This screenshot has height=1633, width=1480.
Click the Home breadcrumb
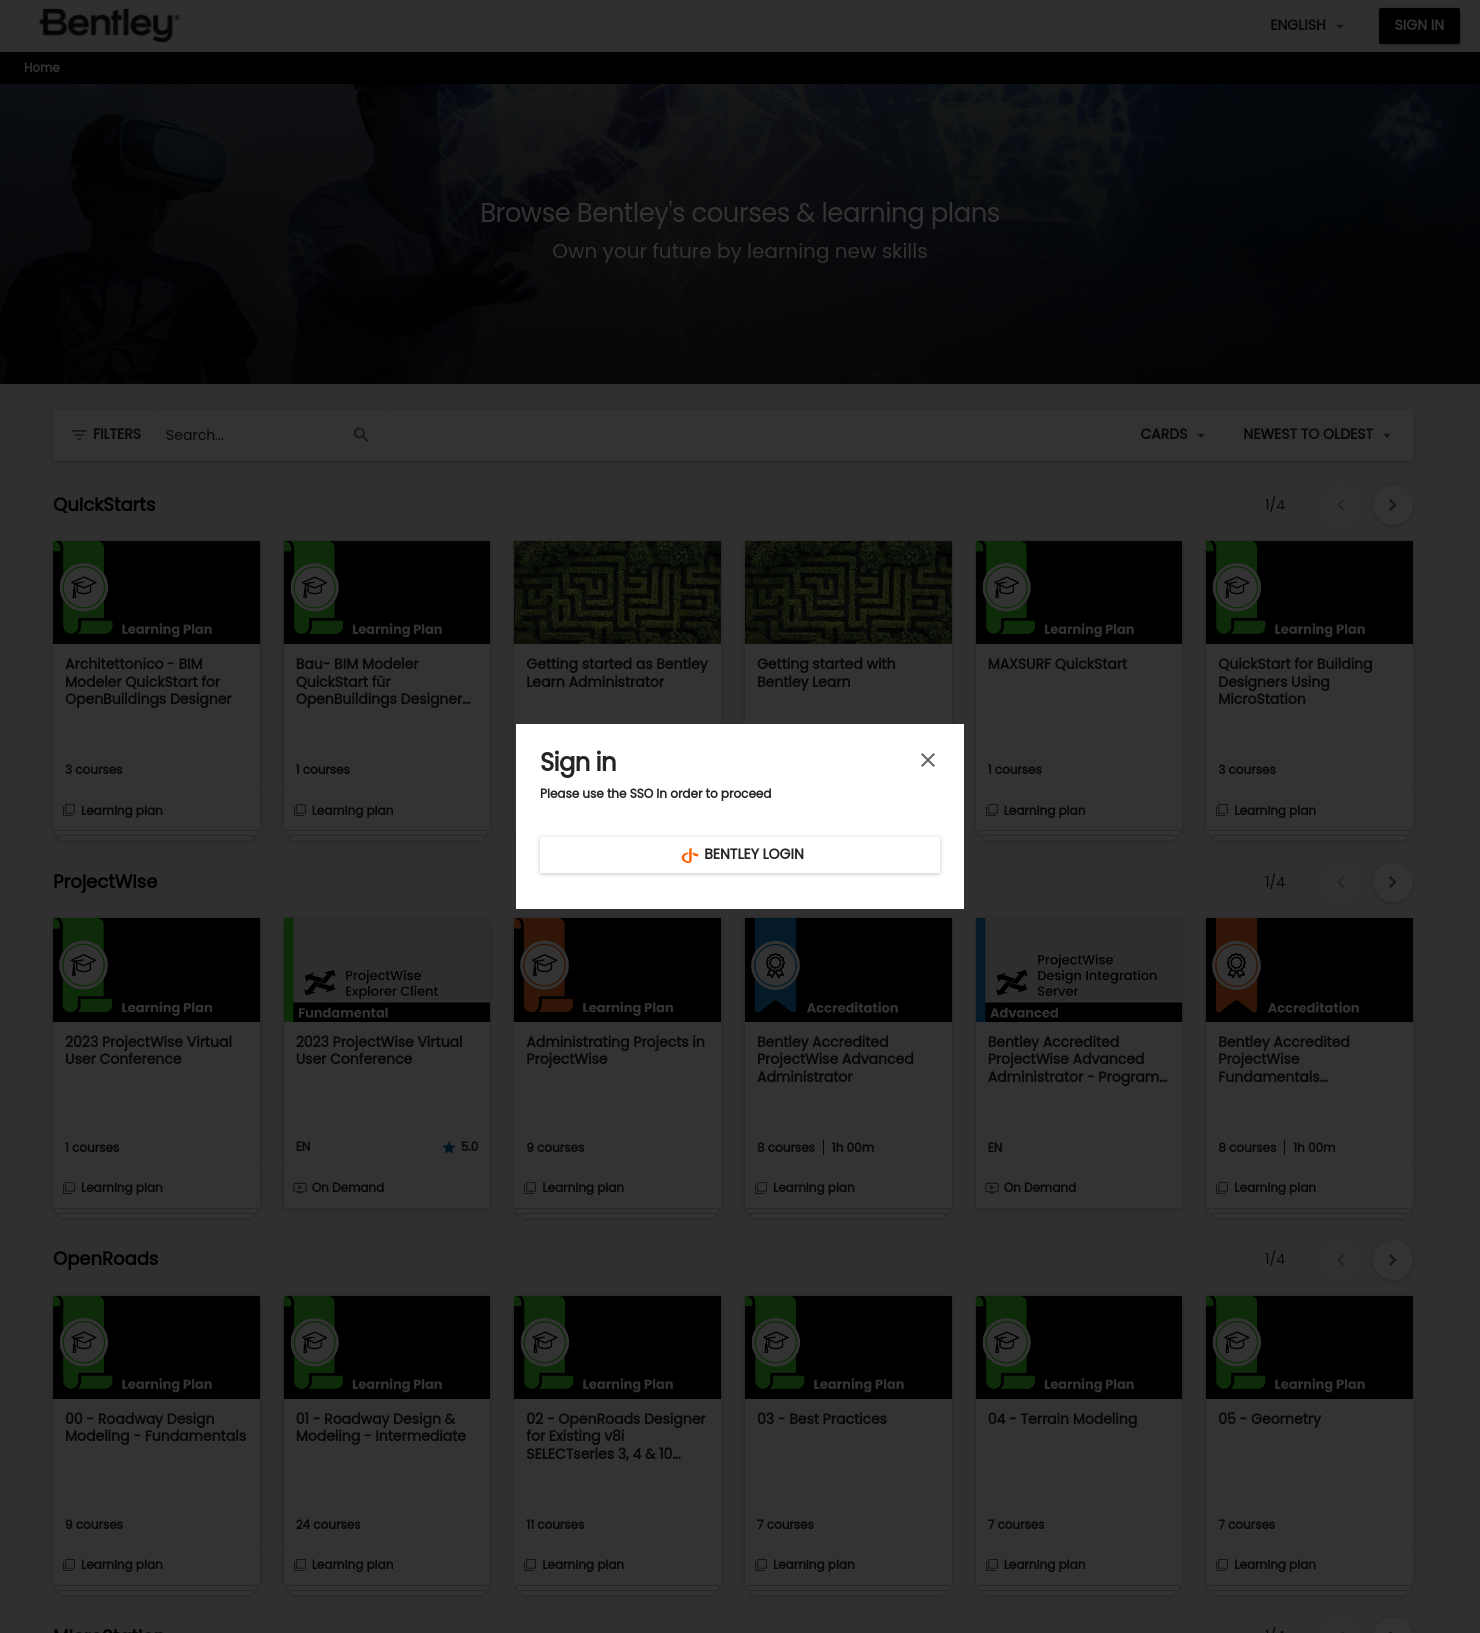point(42,68)
